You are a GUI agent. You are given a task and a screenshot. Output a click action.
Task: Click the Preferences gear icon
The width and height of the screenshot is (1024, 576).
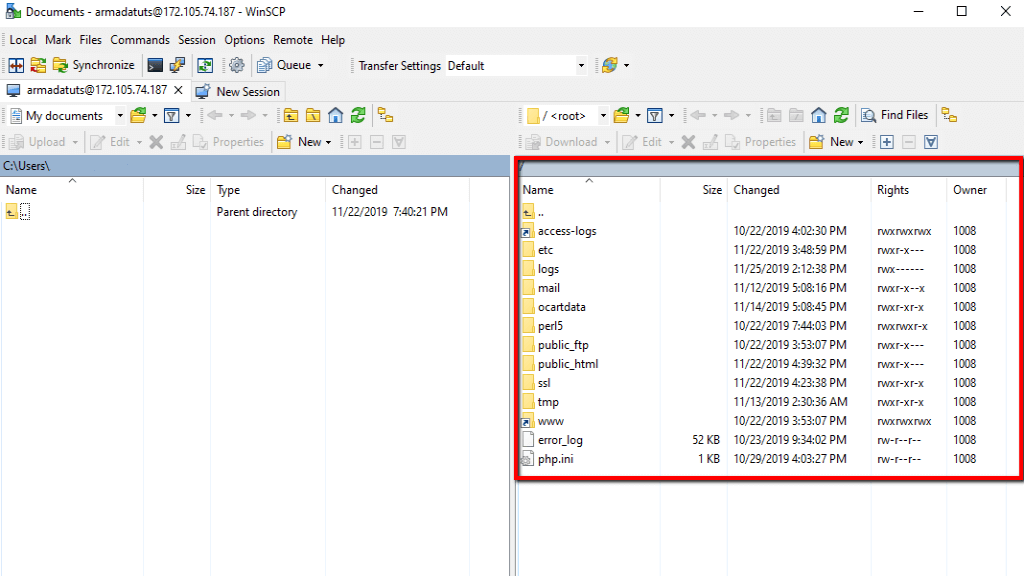[x=237, y=66]
